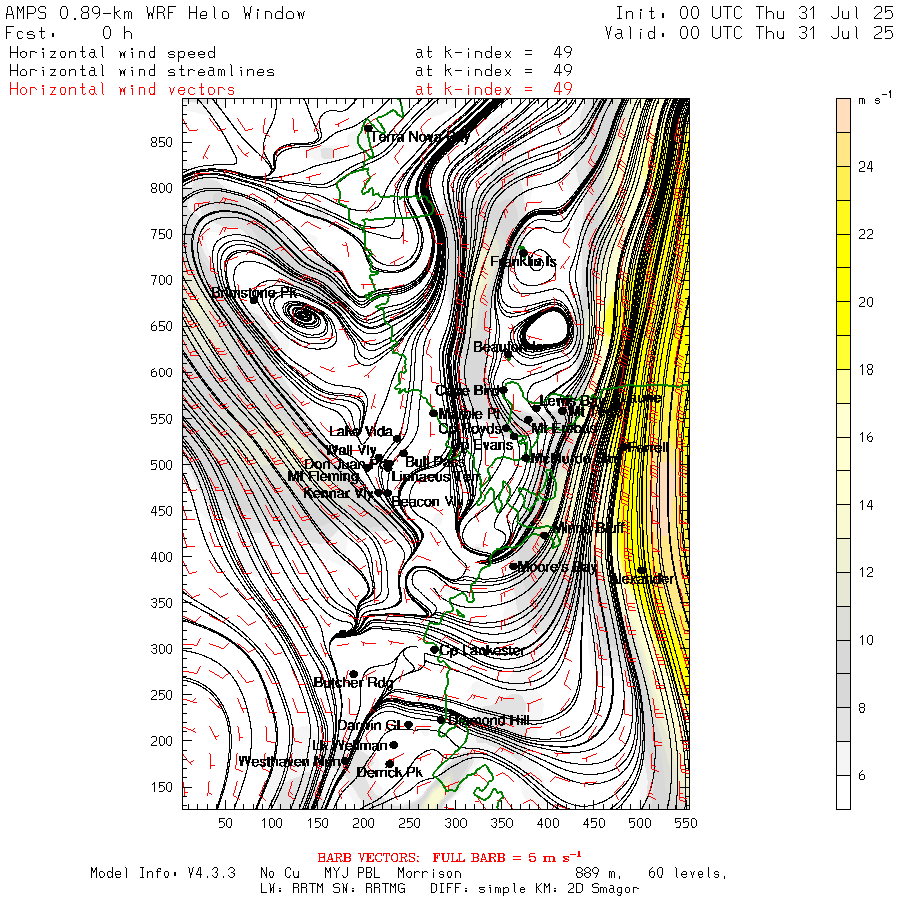Image resolution: width=900 pixels, height=900 pixels.
Task: Click the y-axis label 500
Action: (161, 464)
